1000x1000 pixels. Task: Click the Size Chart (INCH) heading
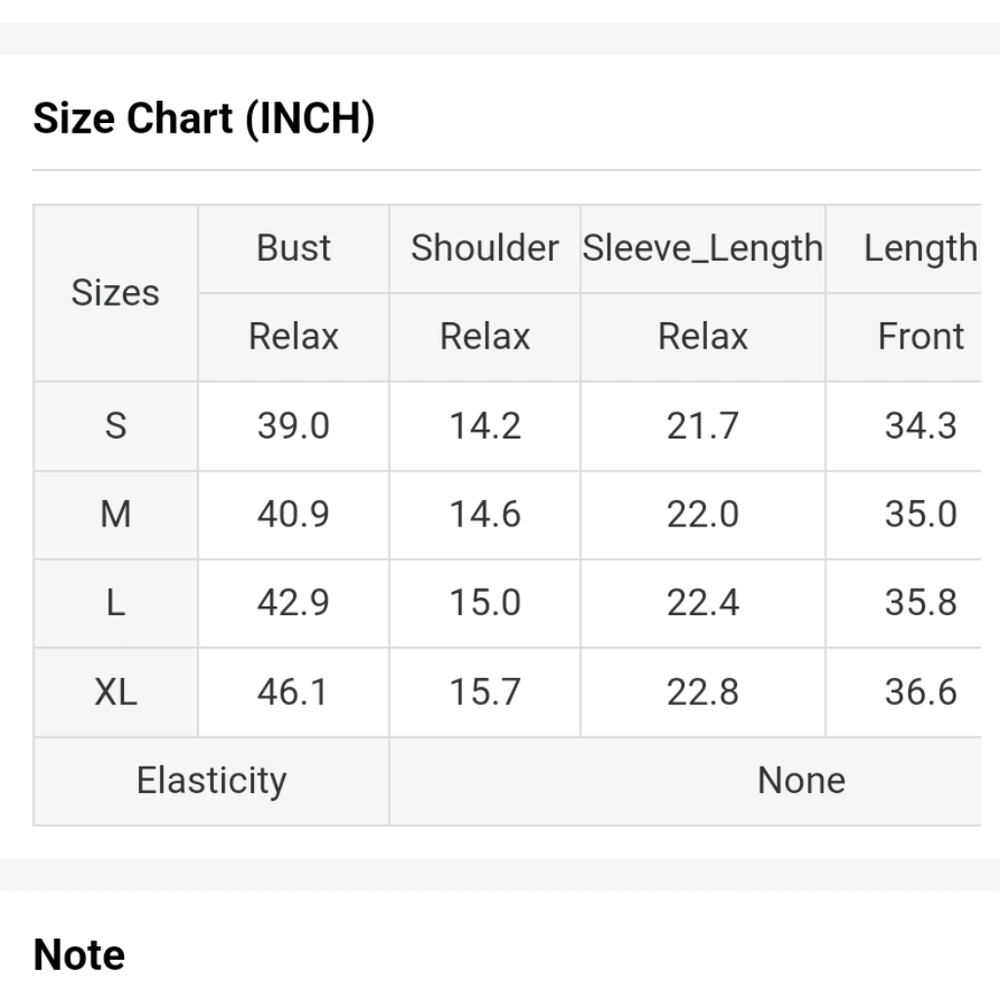(203, 119)
